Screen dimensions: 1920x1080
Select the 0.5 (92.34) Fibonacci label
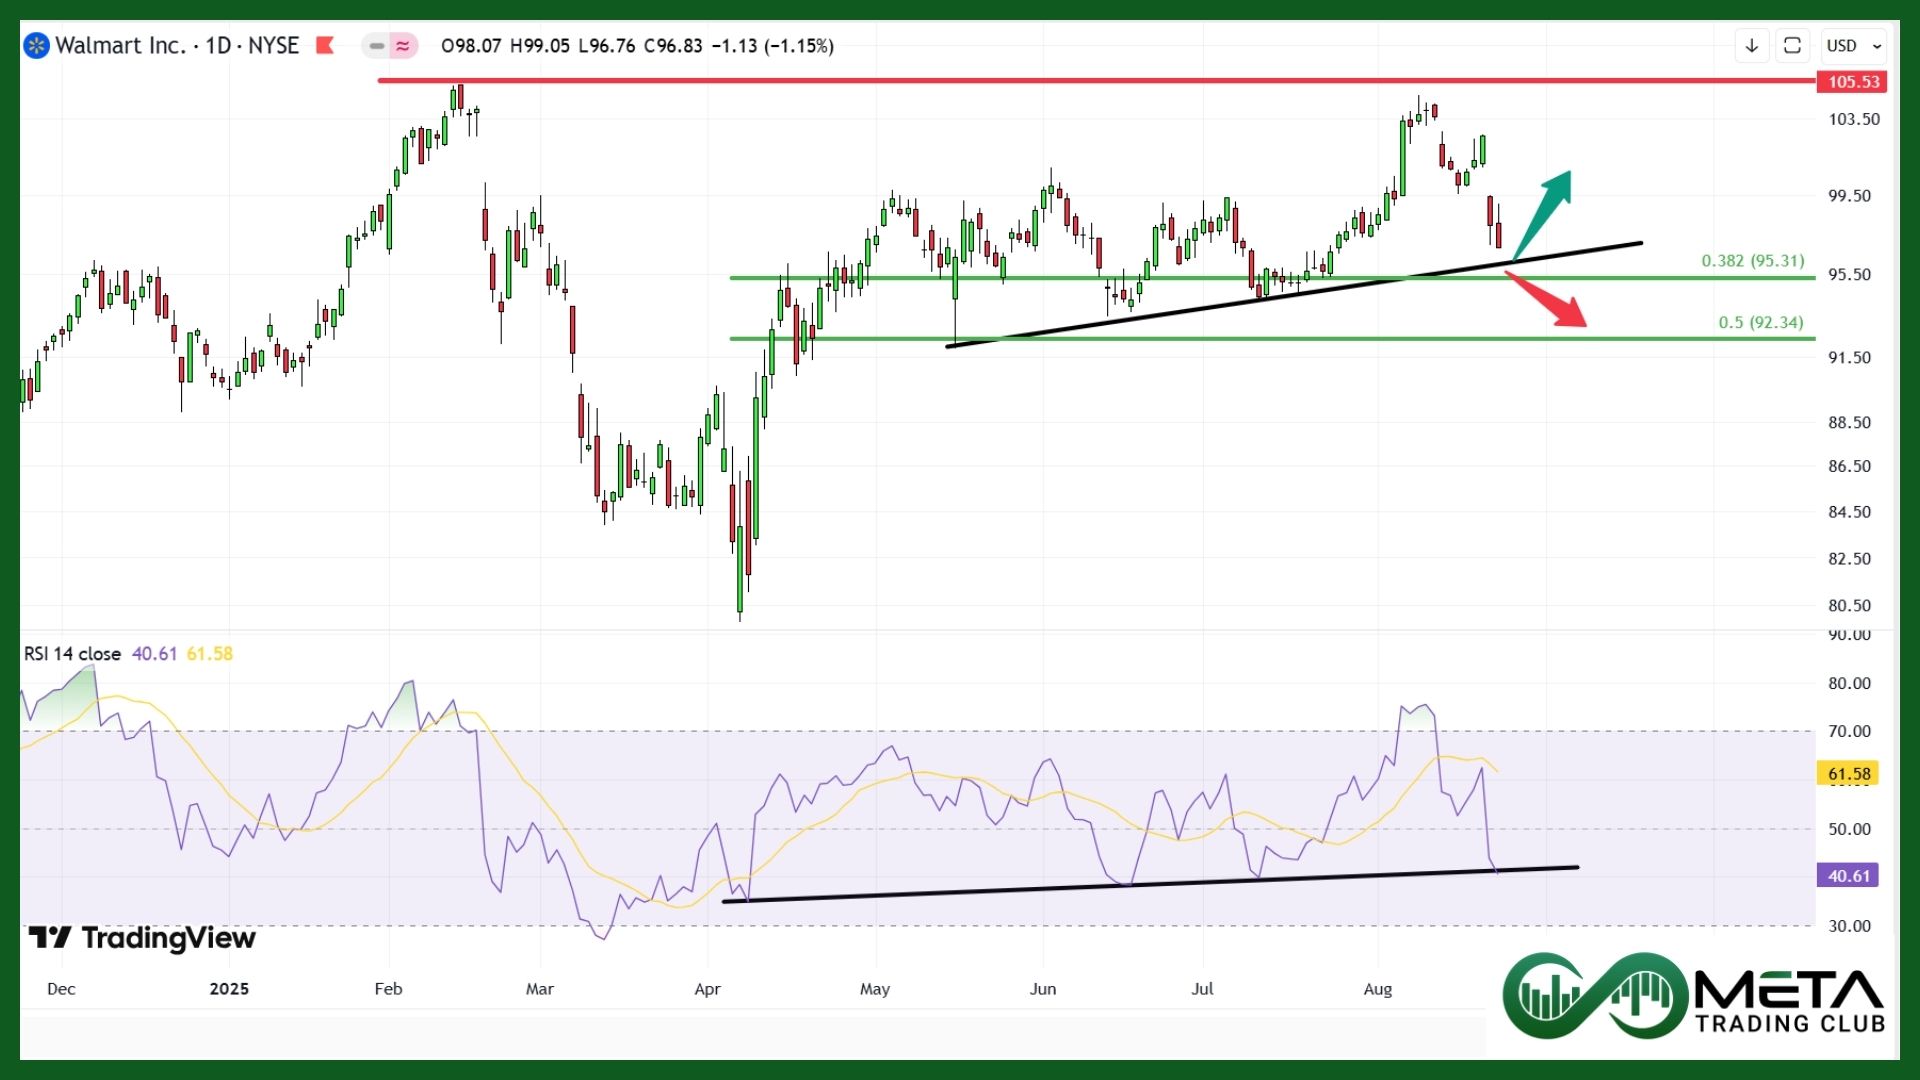click(1760, 323)
